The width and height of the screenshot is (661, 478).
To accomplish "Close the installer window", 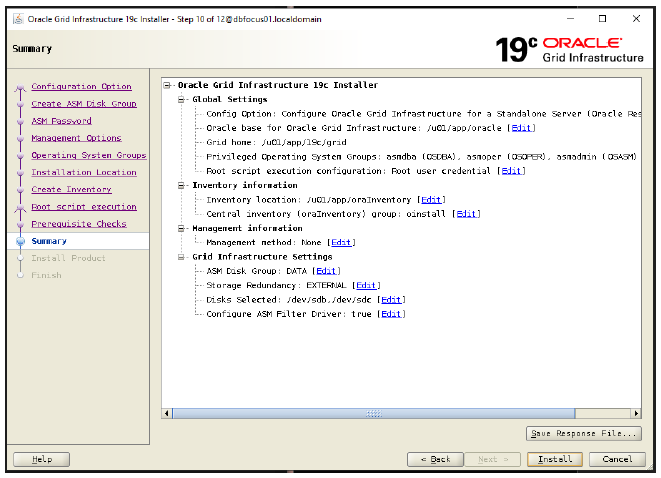I will (636, 19).
